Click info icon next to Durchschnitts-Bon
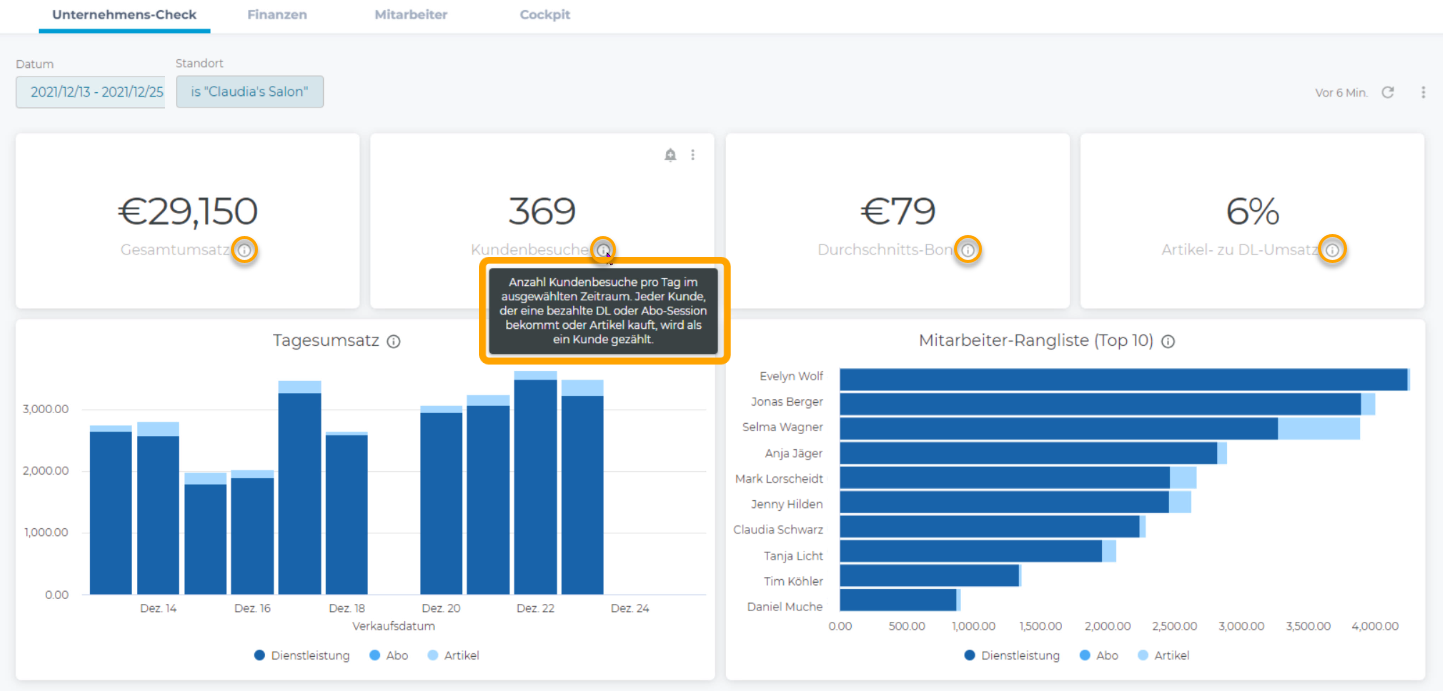The height and width of the screenshot is (691, 1443). (967, 250)
